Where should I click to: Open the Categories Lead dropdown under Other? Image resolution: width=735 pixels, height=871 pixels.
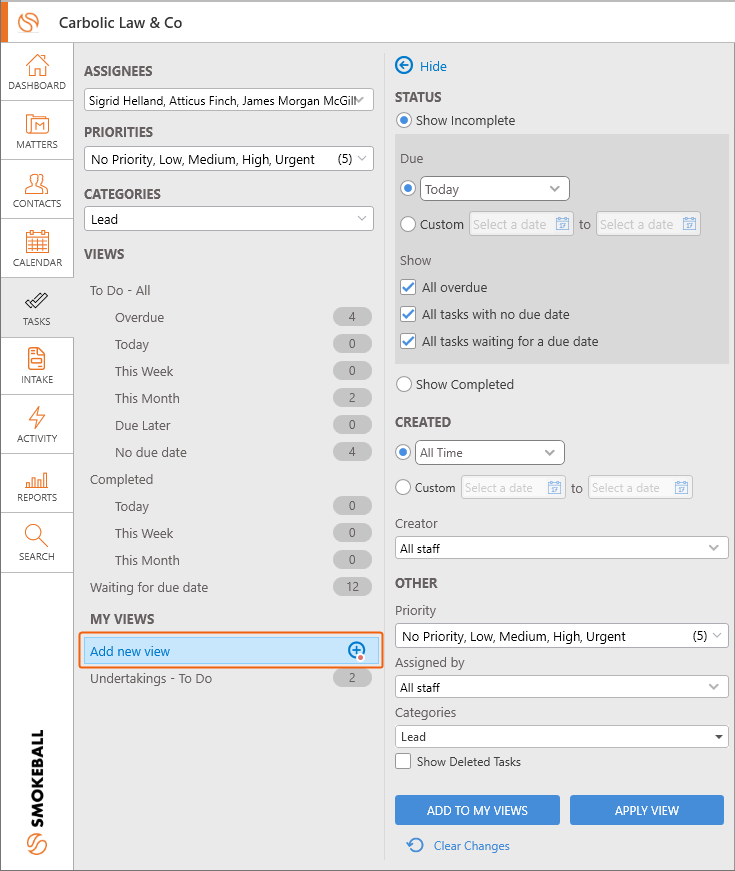[x=561, y=737]
